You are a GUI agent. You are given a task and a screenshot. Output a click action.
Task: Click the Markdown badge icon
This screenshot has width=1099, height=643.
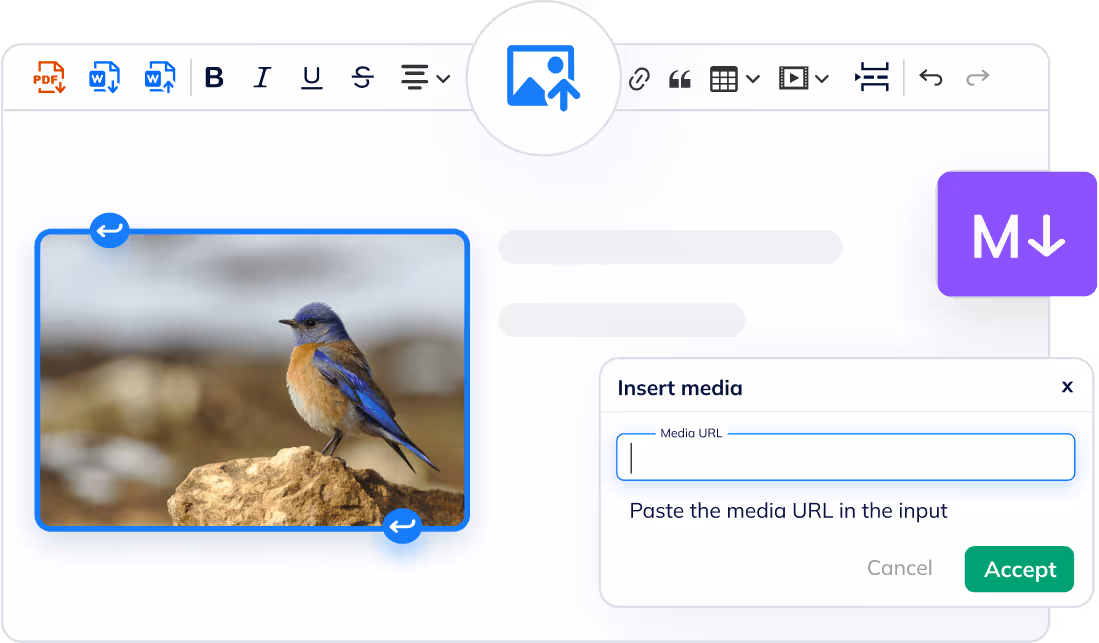pos(1017,235)
